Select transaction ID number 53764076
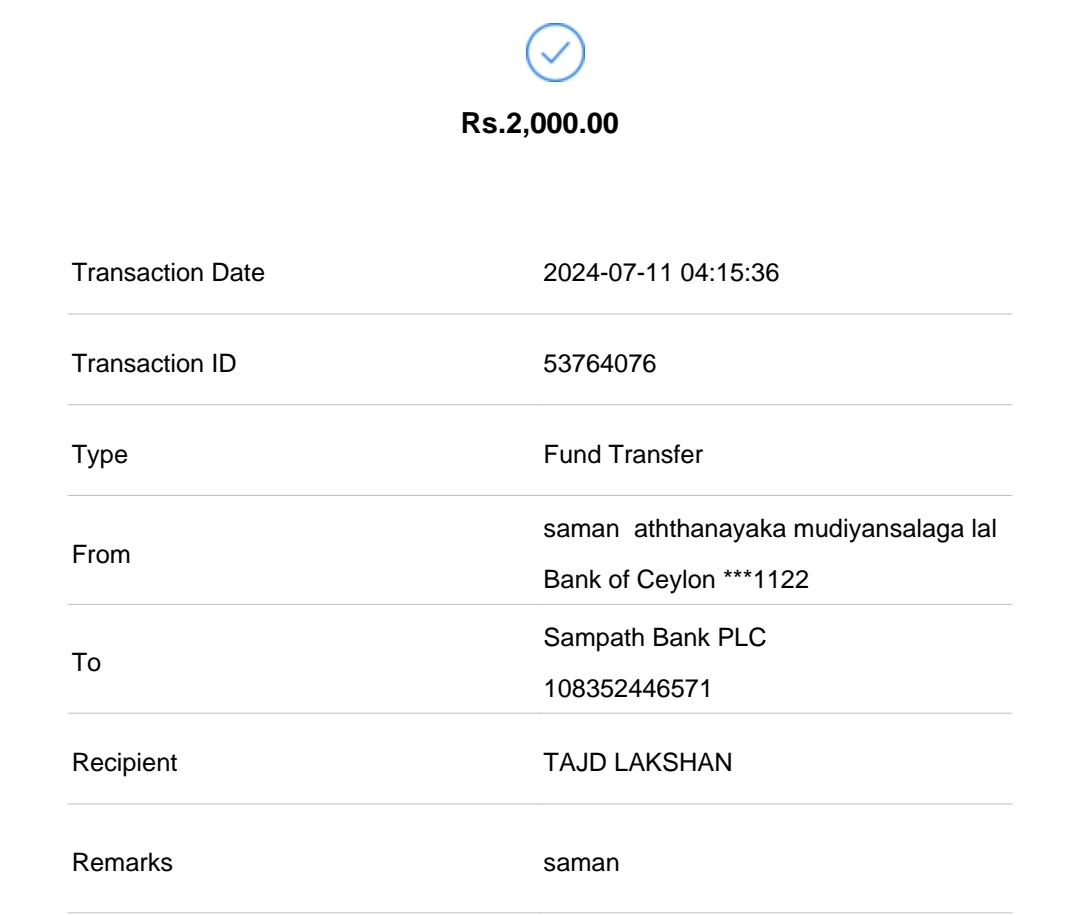This screenshot has height=915, width=1080. click(600, 363)
